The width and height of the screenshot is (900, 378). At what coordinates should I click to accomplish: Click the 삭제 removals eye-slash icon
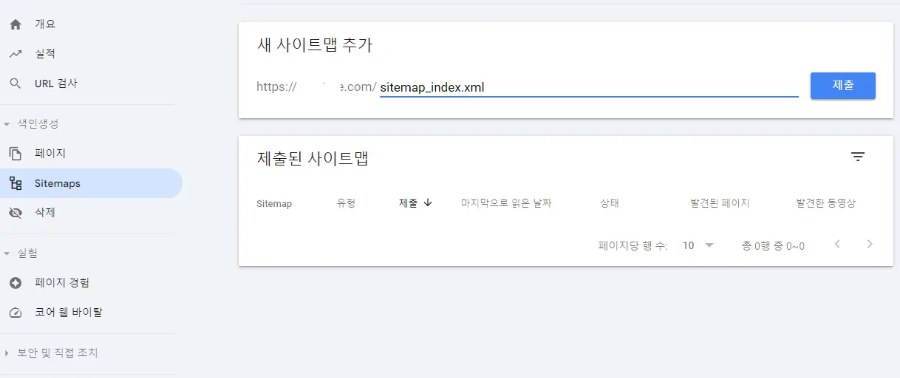(x=15, y=213)
